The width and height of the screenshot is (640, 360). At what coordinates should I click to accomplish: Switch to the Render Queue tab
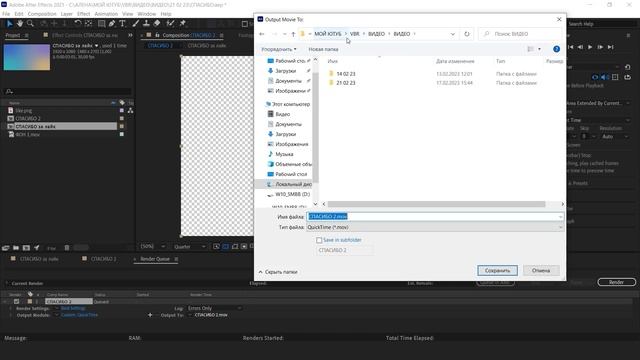[155, 259]
